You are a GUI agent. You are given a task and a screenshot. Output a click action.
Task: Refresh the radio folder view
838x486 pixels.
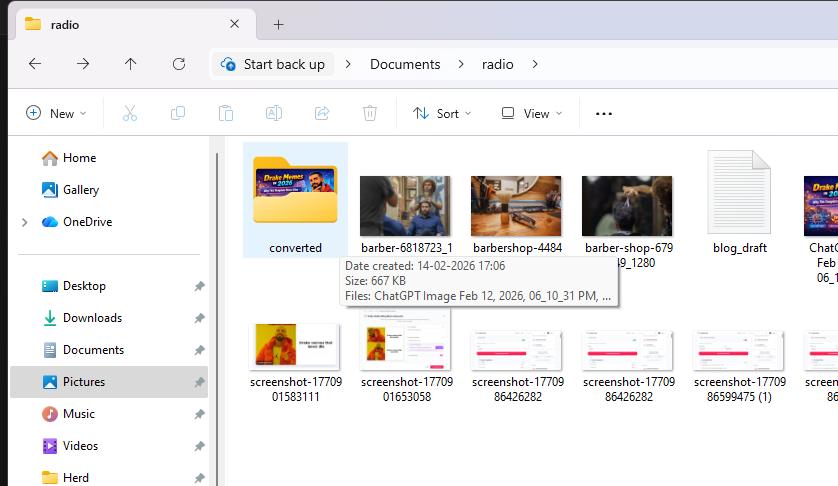179,64
